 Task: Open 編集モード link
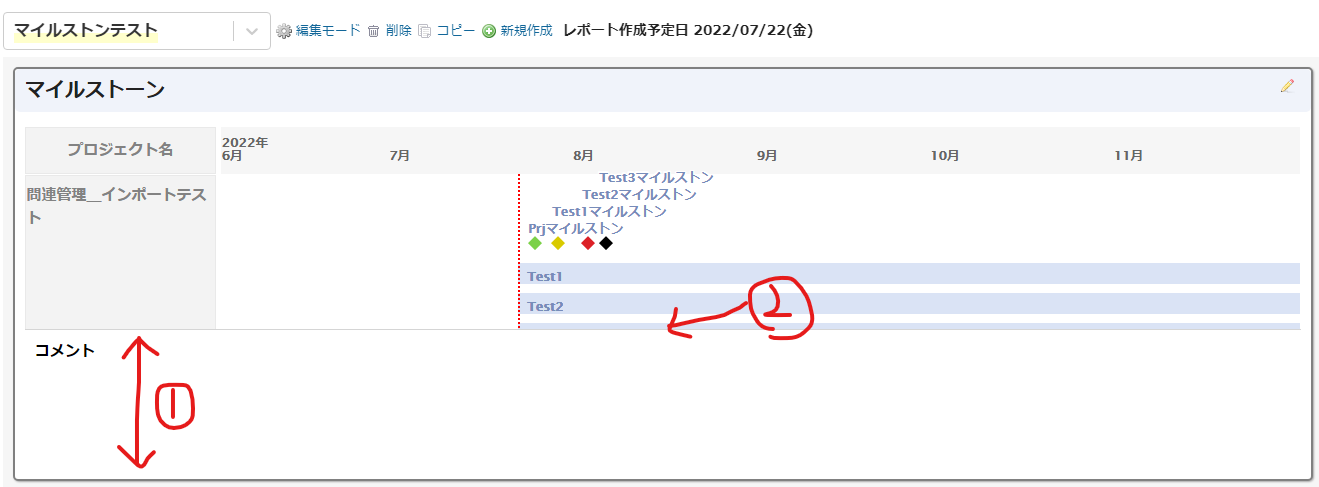point(328,31)
